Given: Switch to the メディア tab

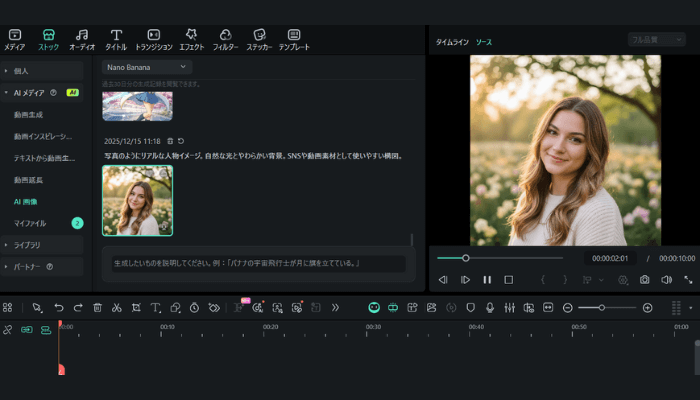Looking at the screenshot, I should coord(15,39).
